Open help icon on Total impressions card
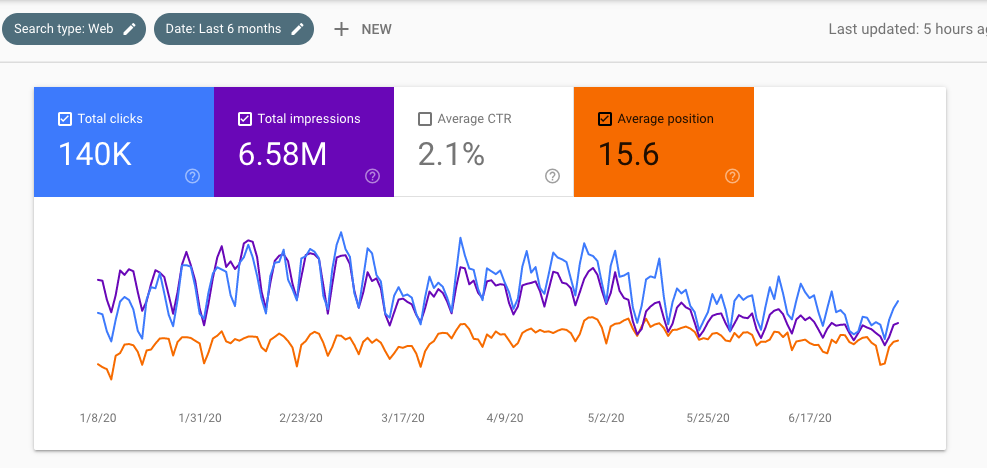Viewport: 987px width, 468px height. [373, 176]
